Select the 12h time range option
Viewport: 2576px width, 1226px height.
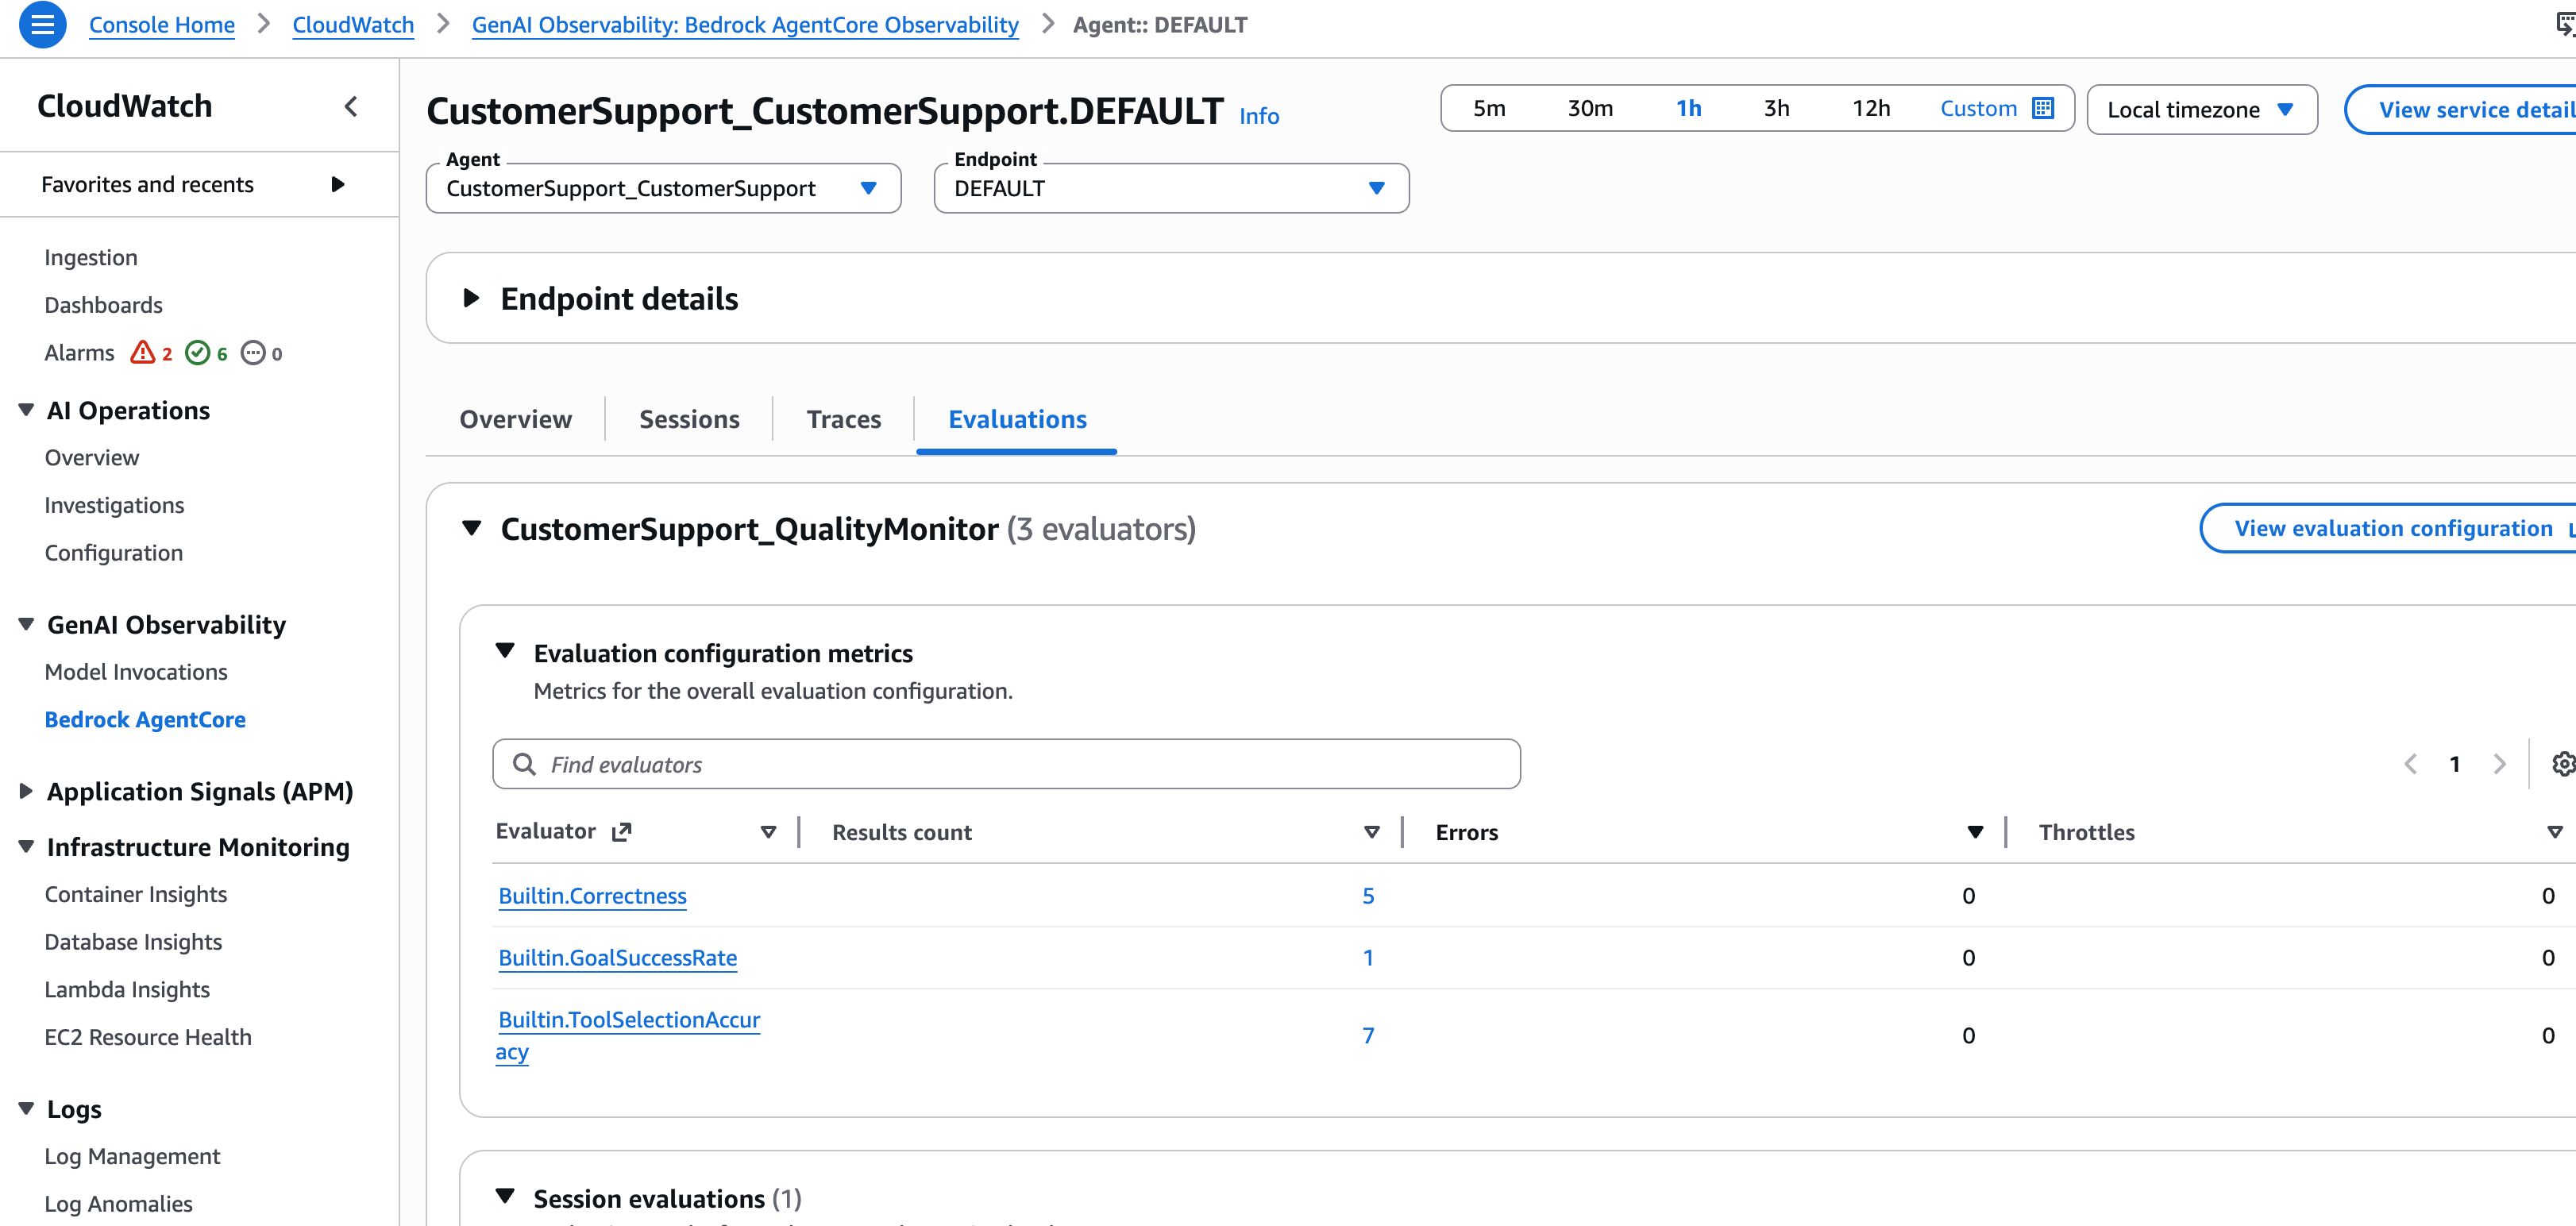[1870, 108]
